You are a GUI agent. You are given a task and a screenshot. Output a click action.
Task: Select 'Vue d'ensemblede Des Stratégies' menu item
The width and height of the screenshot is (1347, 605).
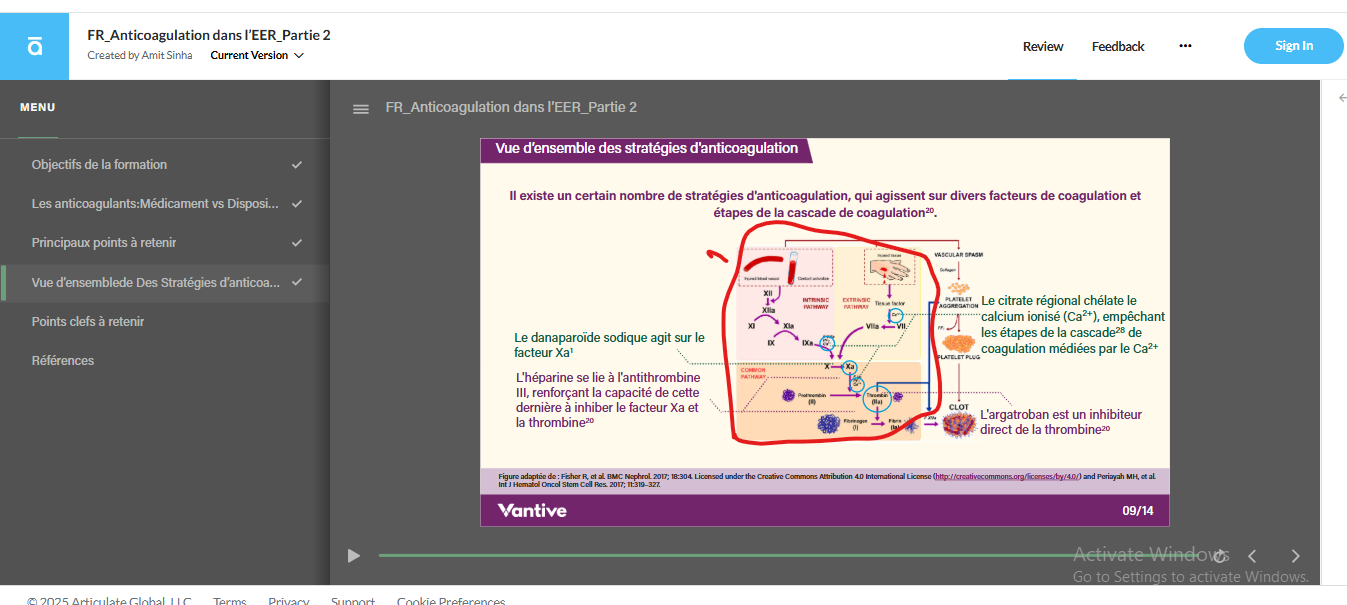[x=165, y=282]
